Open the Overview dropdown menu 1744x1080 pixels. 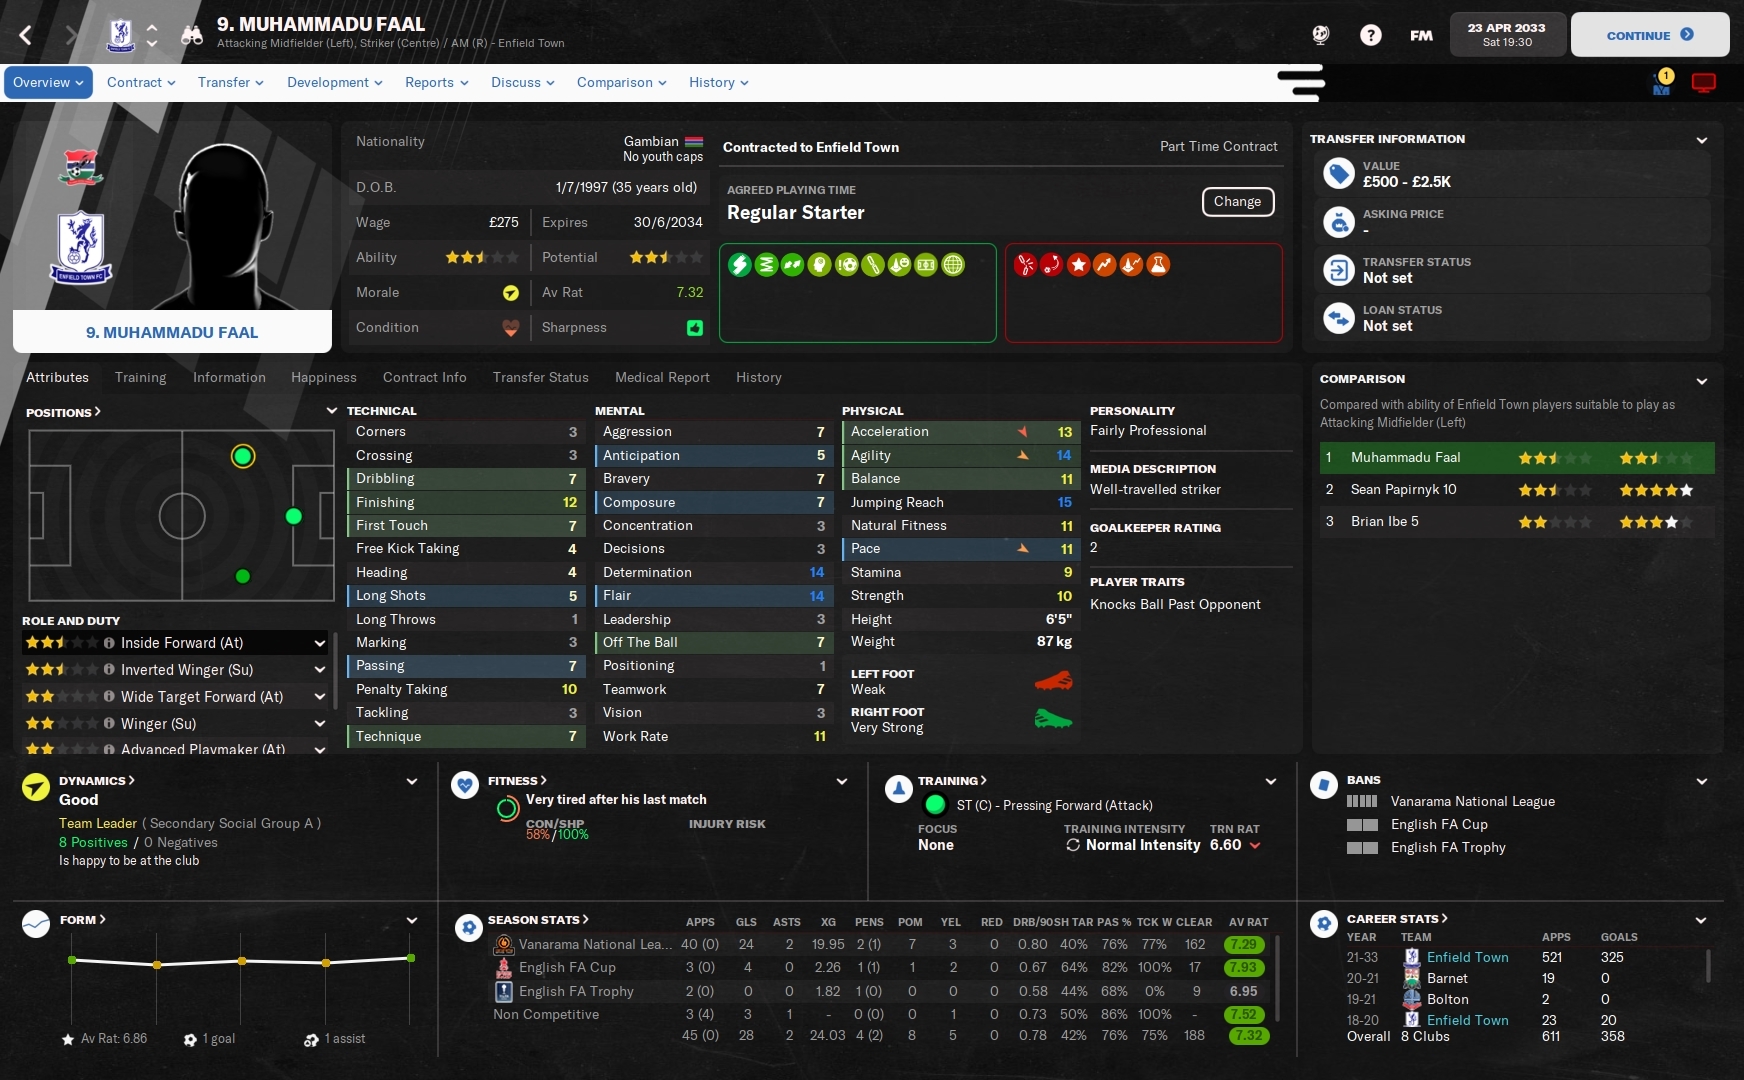[x=48, y=83]
